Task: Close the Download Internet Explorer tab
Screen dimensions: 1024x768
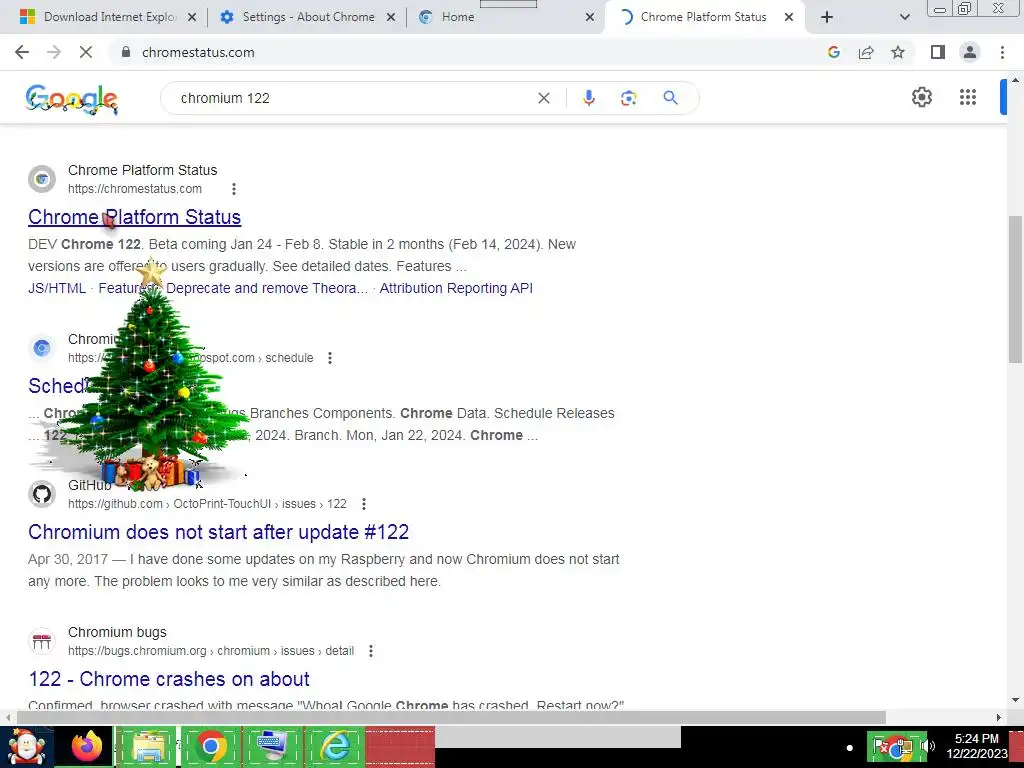Action: (x=192, y=17)
